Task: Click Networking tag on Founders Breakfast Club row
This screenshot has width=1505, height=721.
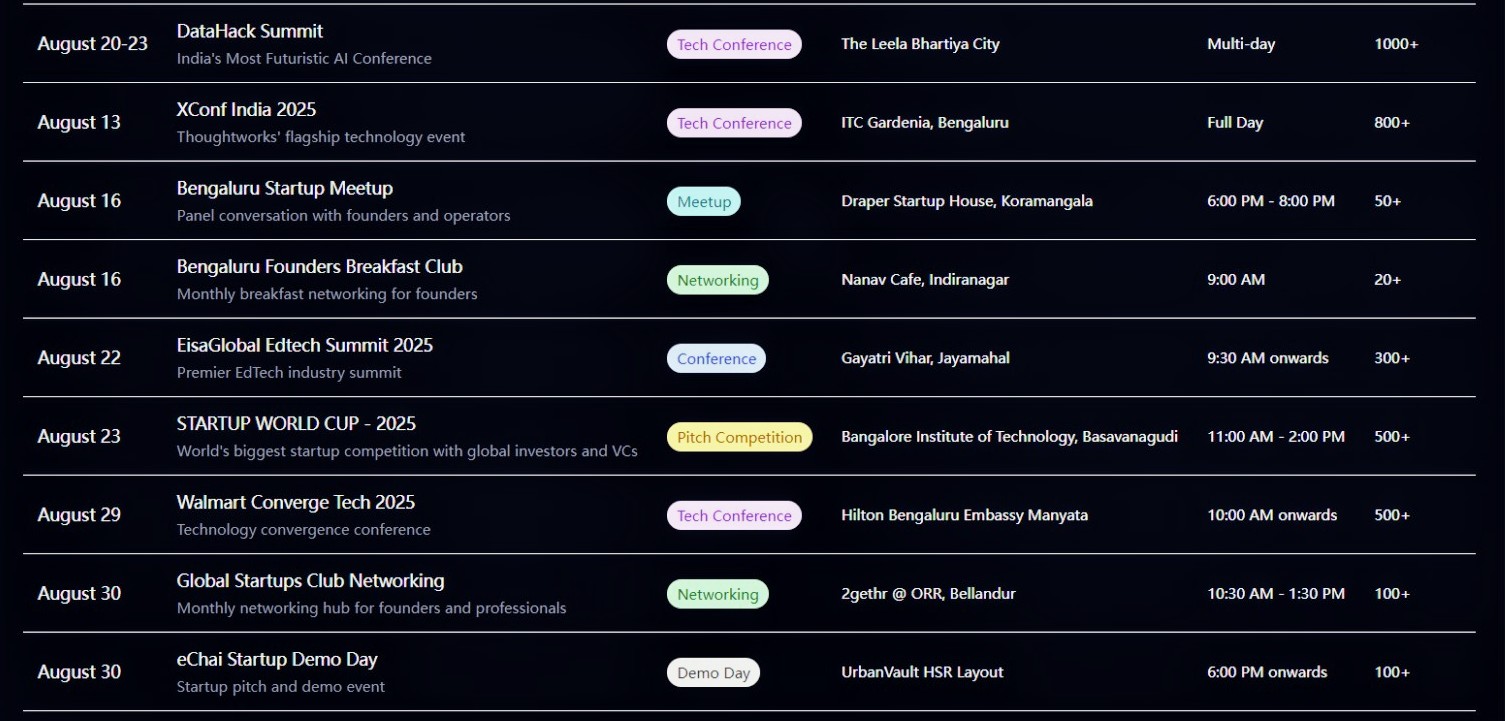Action: 718,280
